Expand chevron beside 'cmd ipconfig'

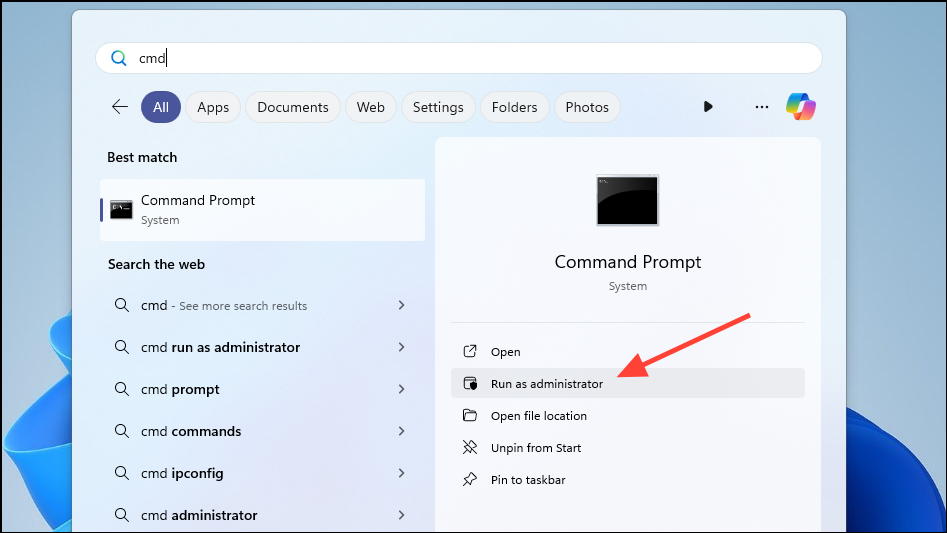[402, 473]
